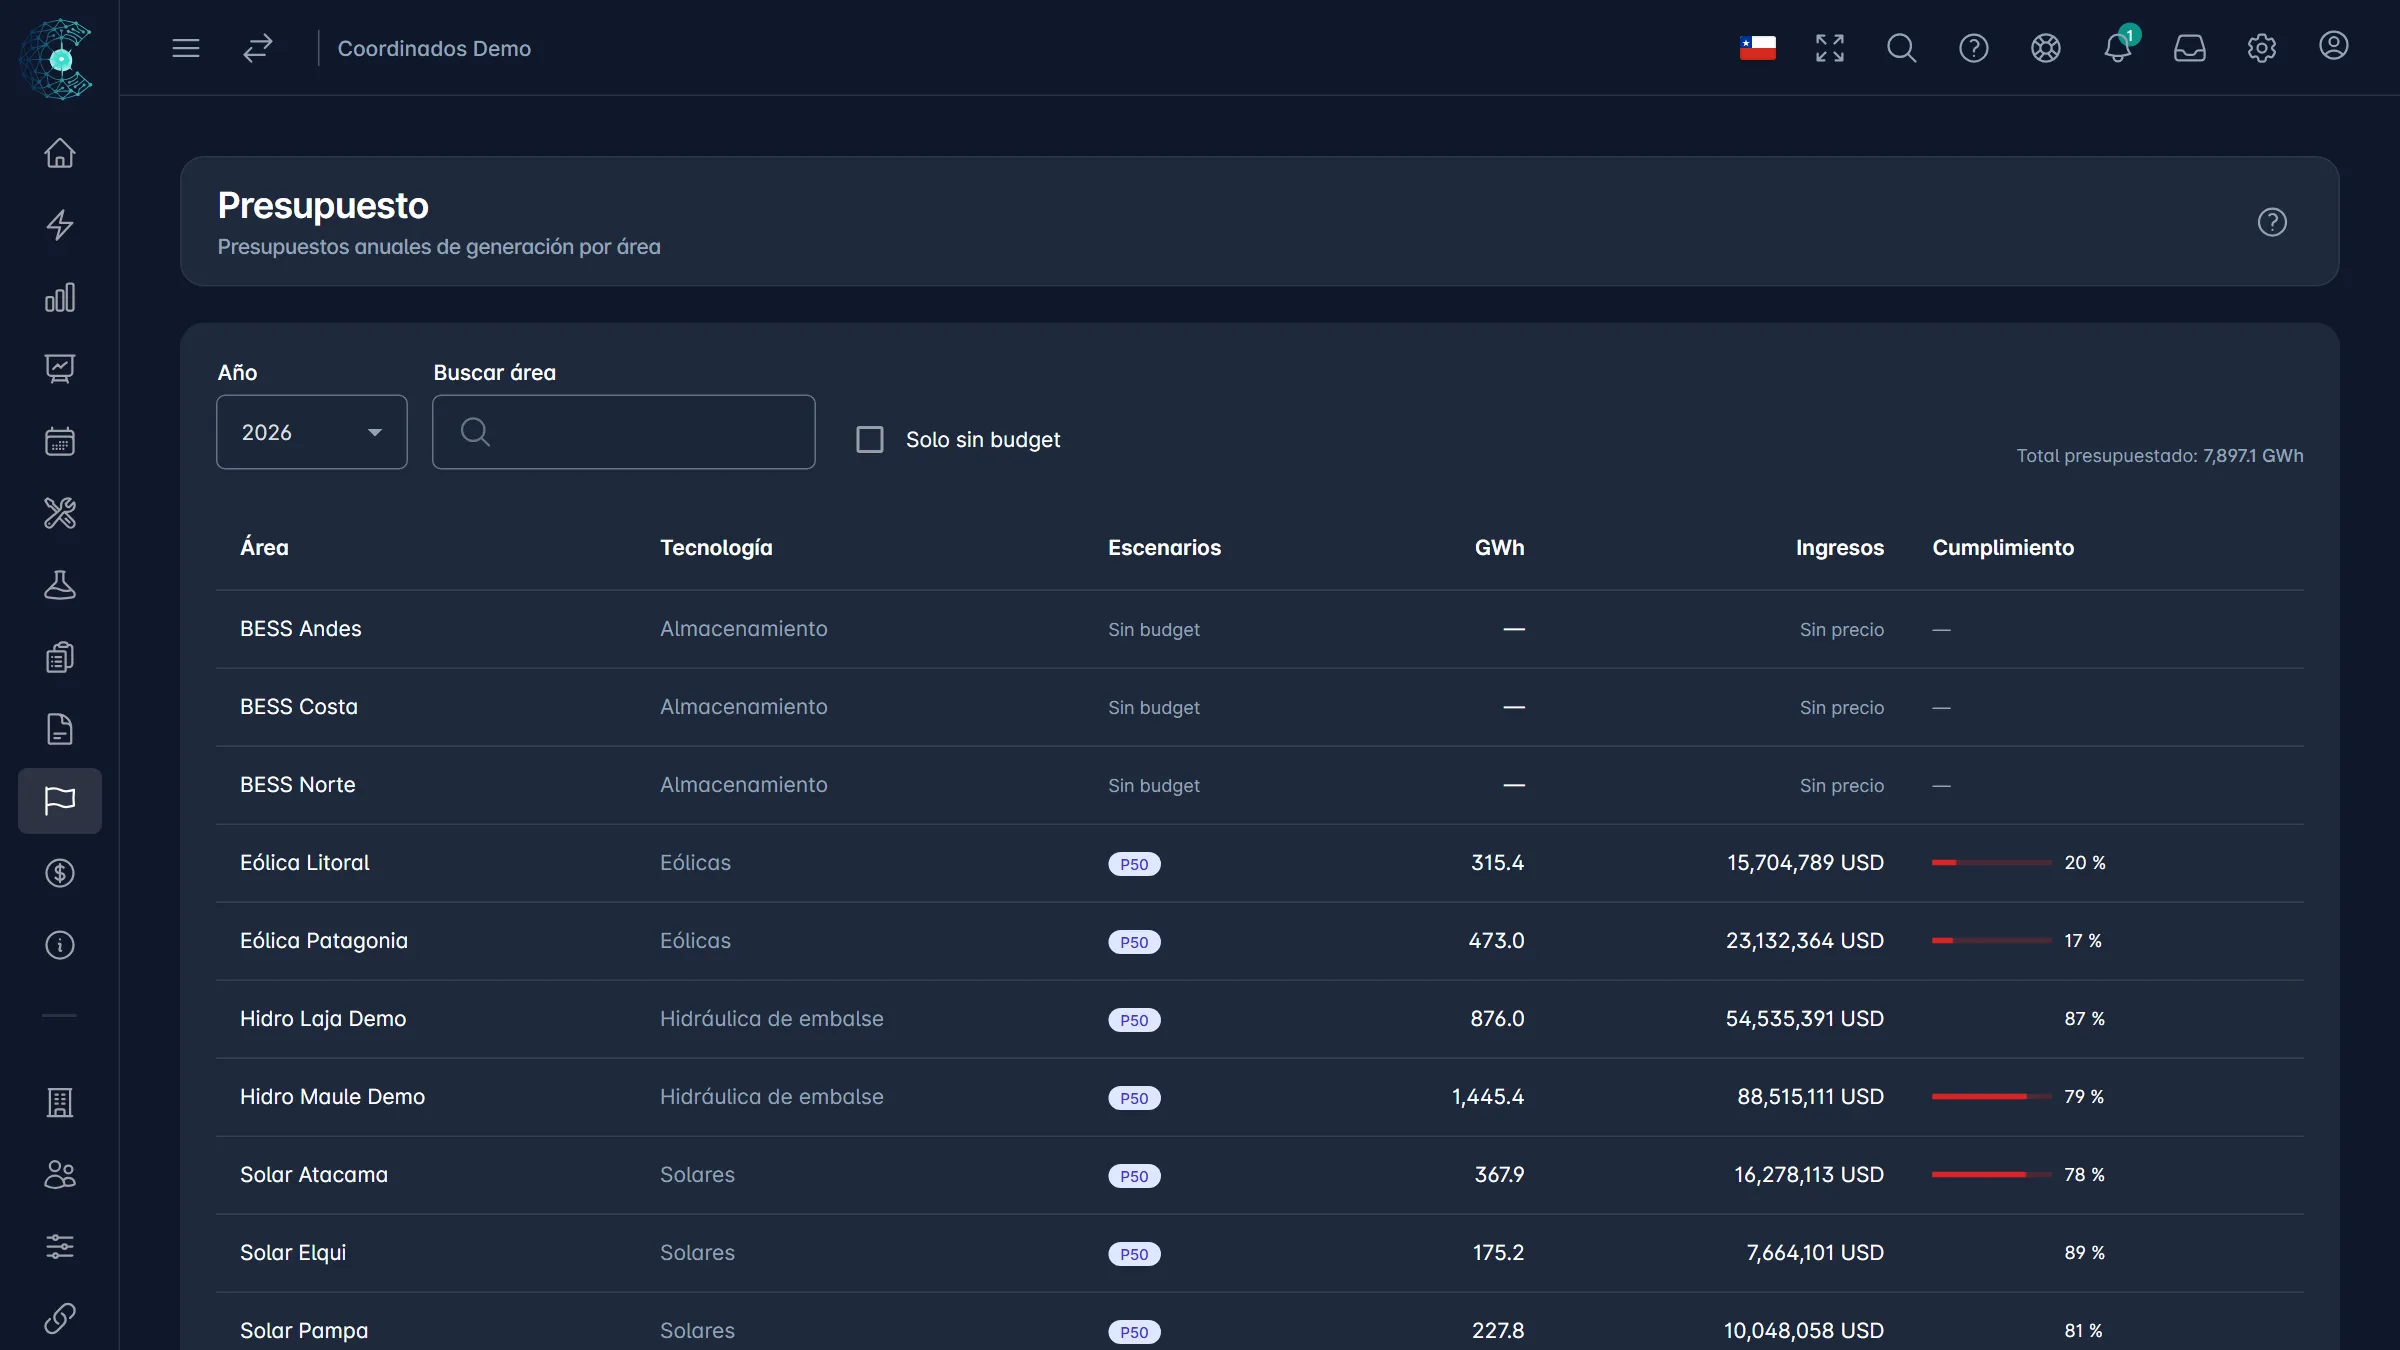
Task: Open the presentation chart icon
Action: (60, 369)
